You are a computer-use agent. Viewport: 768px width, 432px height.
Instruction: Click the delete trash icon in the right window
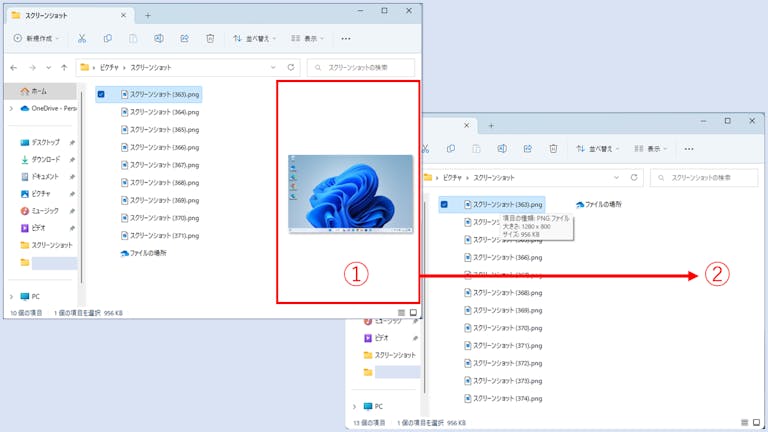[x=553, y=148]
